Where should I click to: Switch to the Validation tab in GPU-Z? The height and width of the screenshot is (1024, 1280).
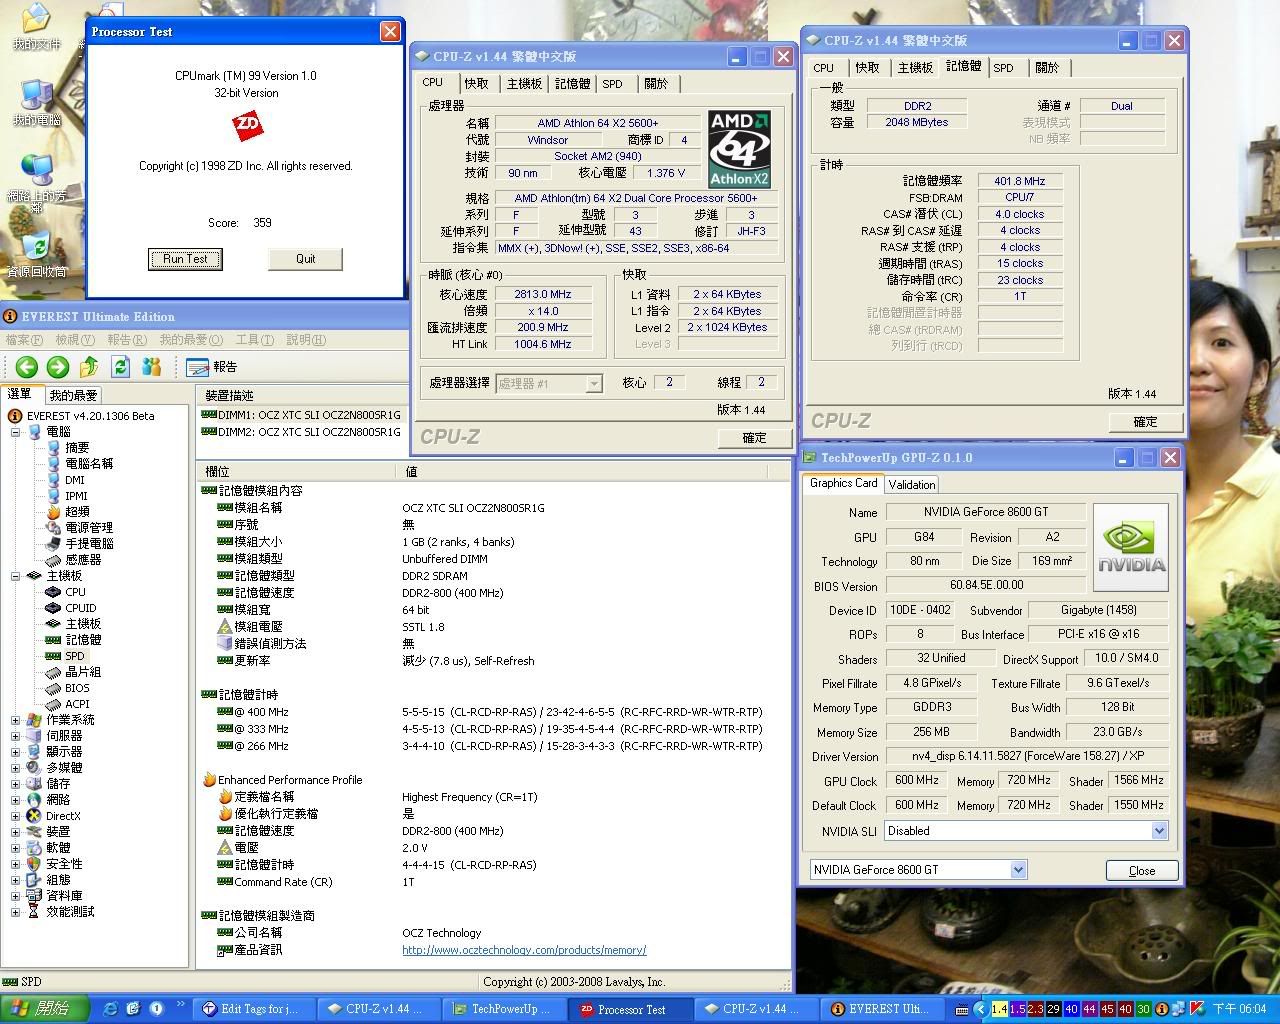click(911, 484)
